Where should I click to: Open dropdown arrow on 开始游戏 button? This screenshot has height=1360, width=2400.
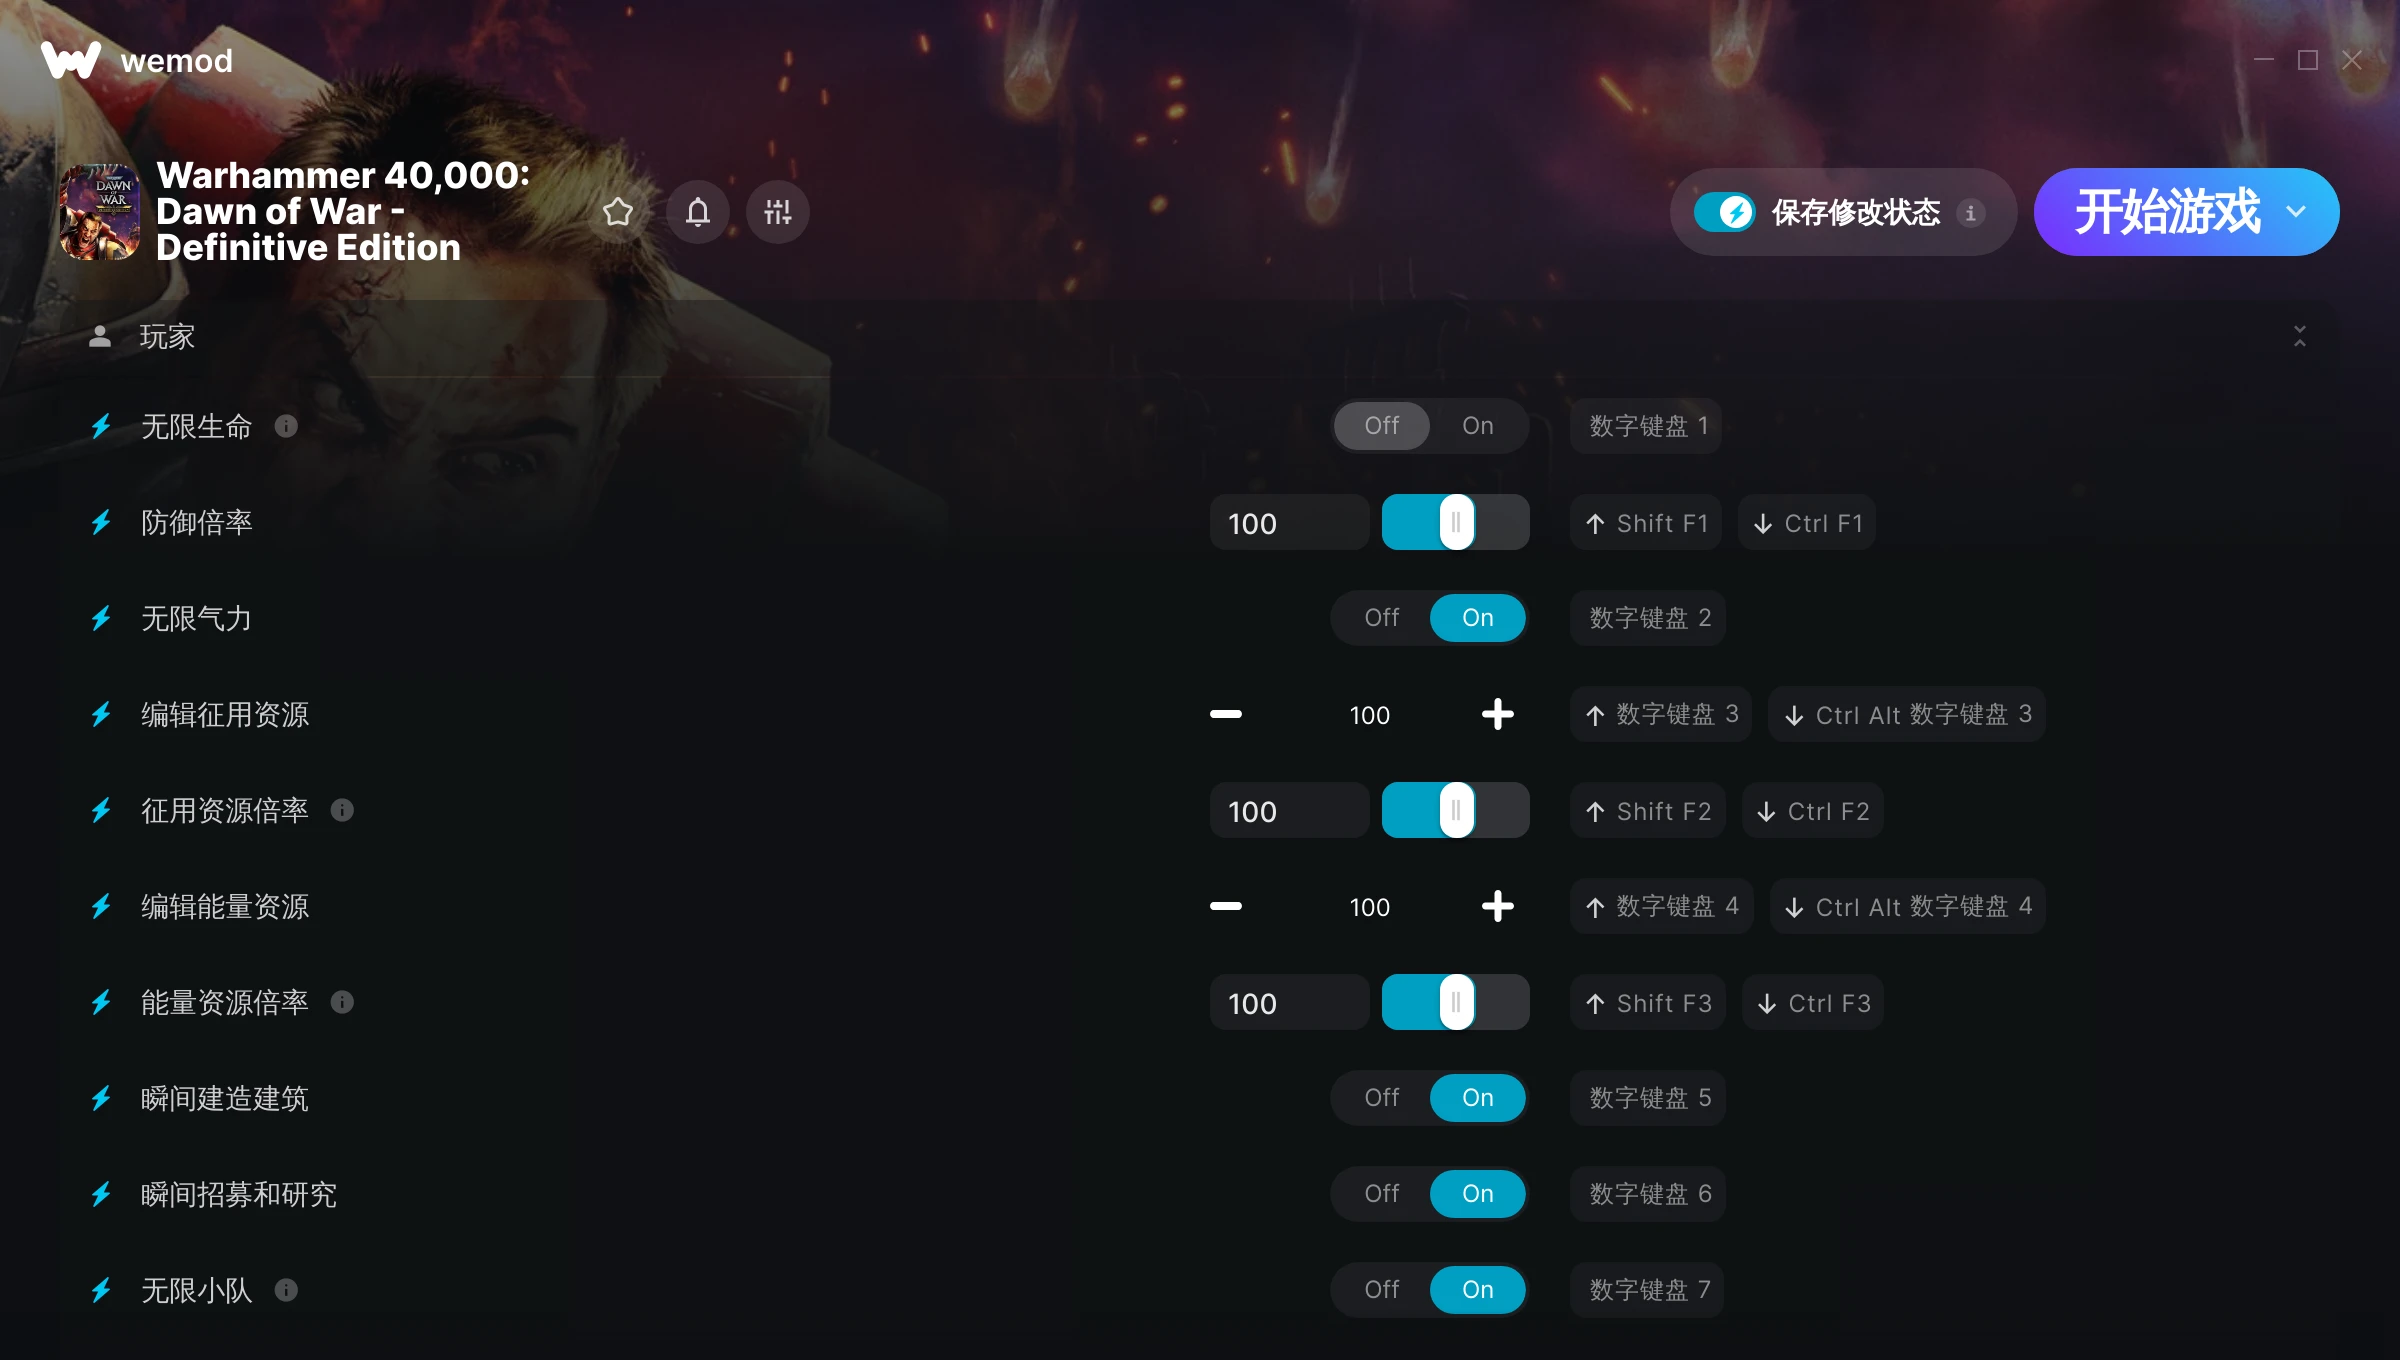2297,212
